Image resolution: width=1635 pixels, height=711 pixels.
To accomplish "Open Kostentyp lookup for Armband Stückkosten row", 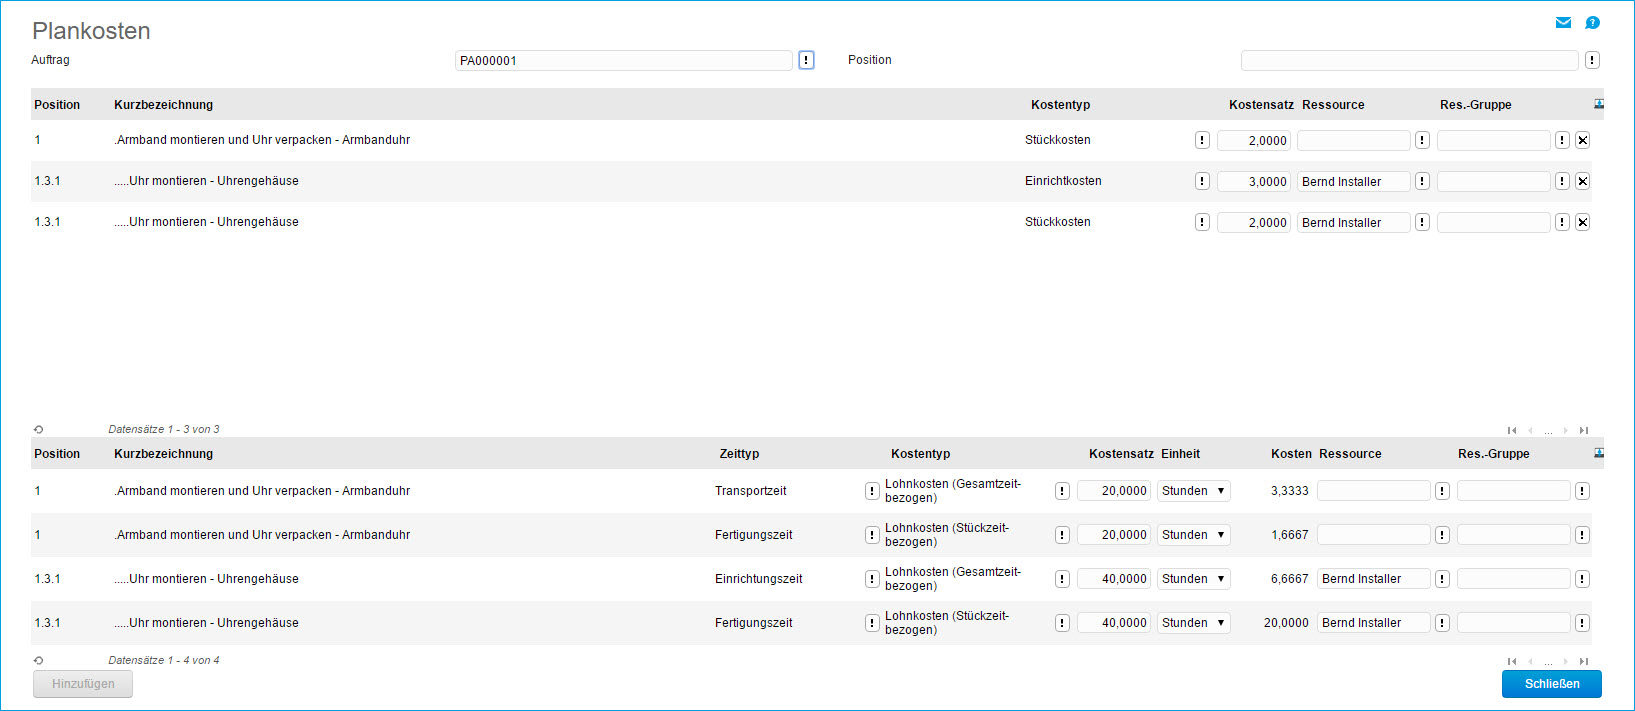I will coord(1202,140).
